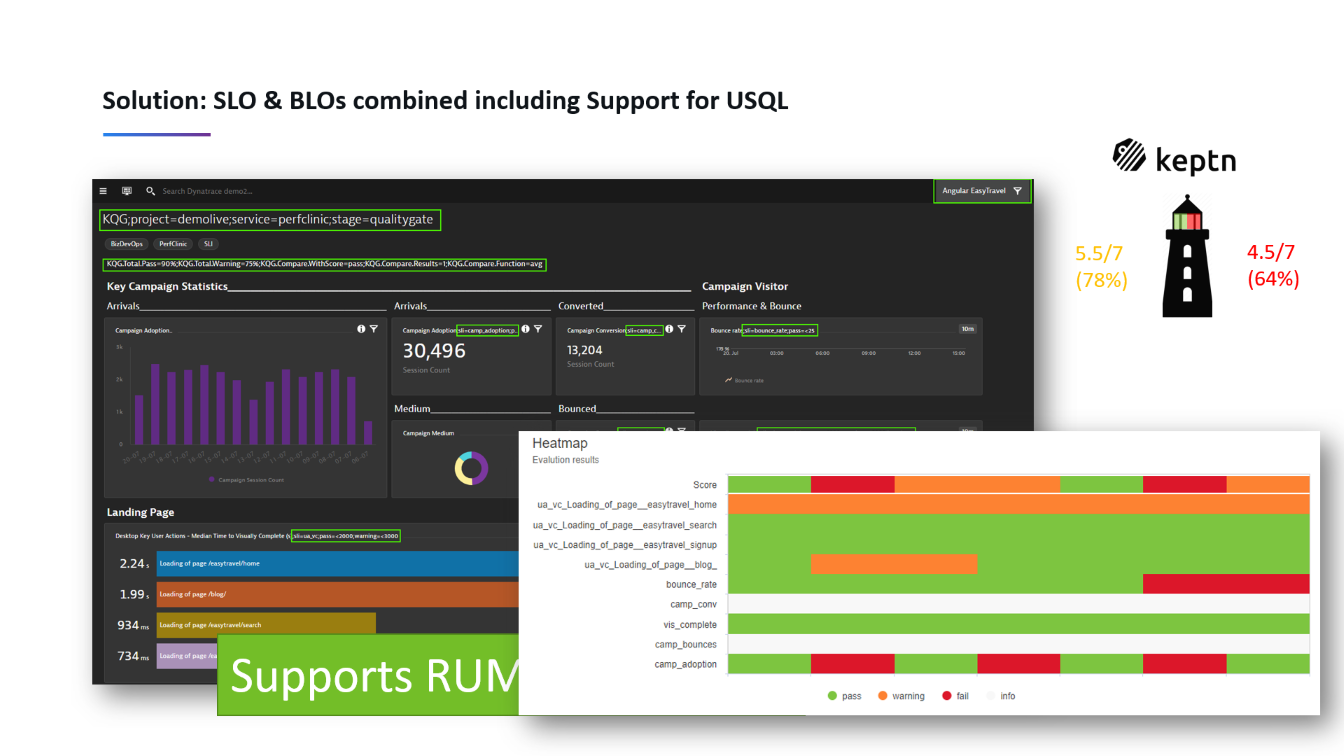Click the info icon on the Bounced tile
This screenshot has height=756, width=1344.
[670, 429]
